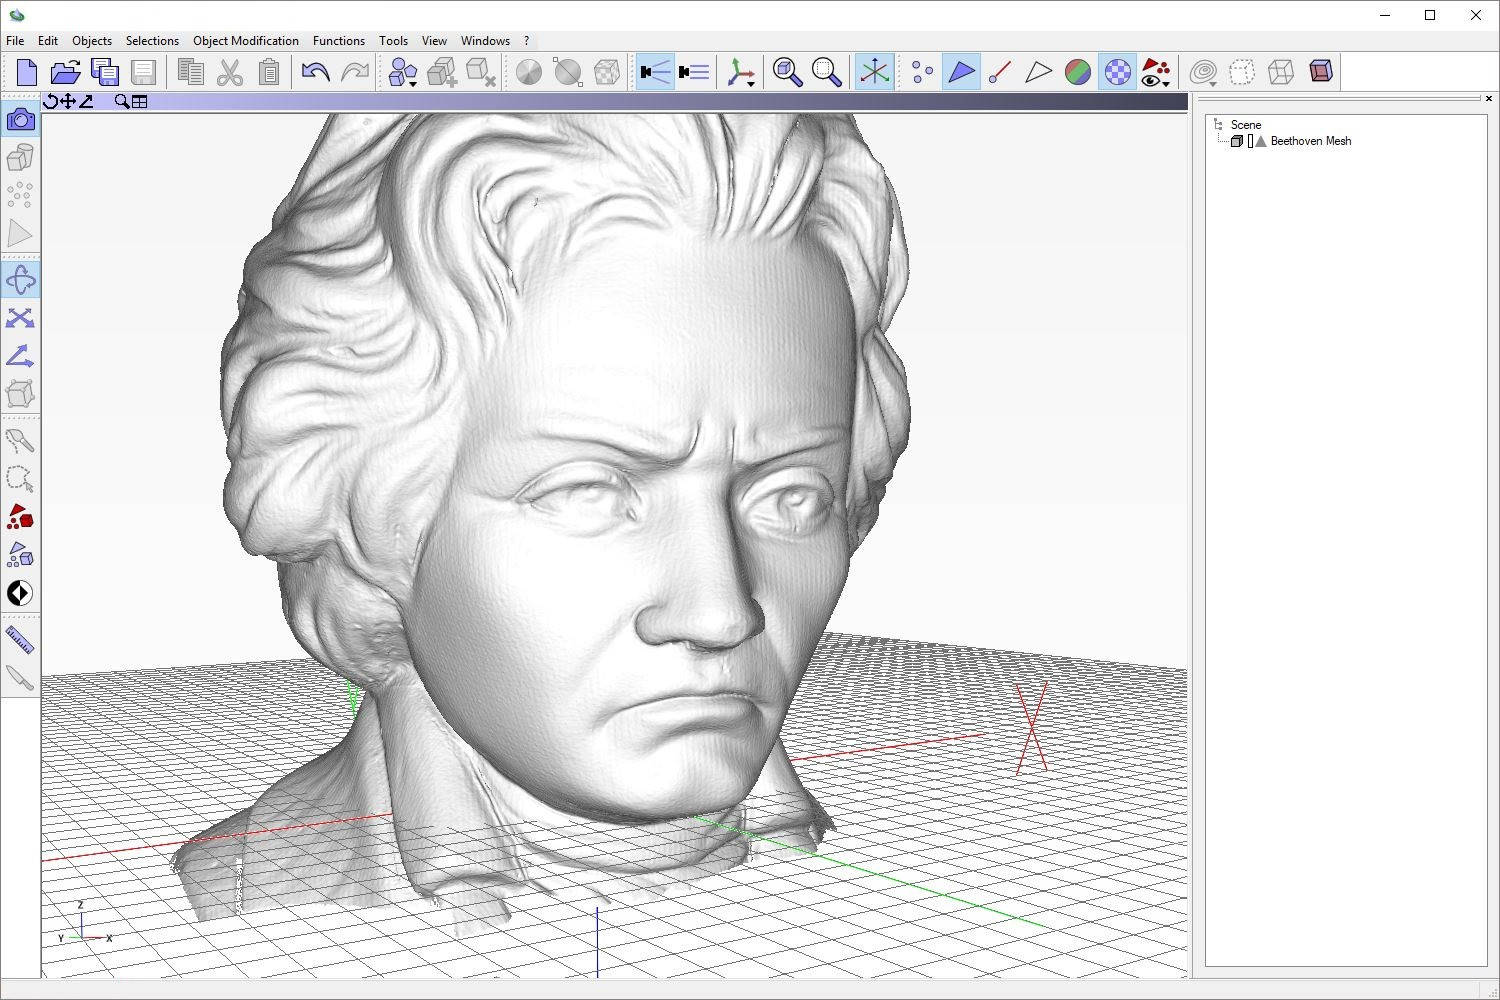The width and height of the screenshot is (1500, 1000).
Task: Toggle the checkered transparency sphere
Action: pos(1117,72)
